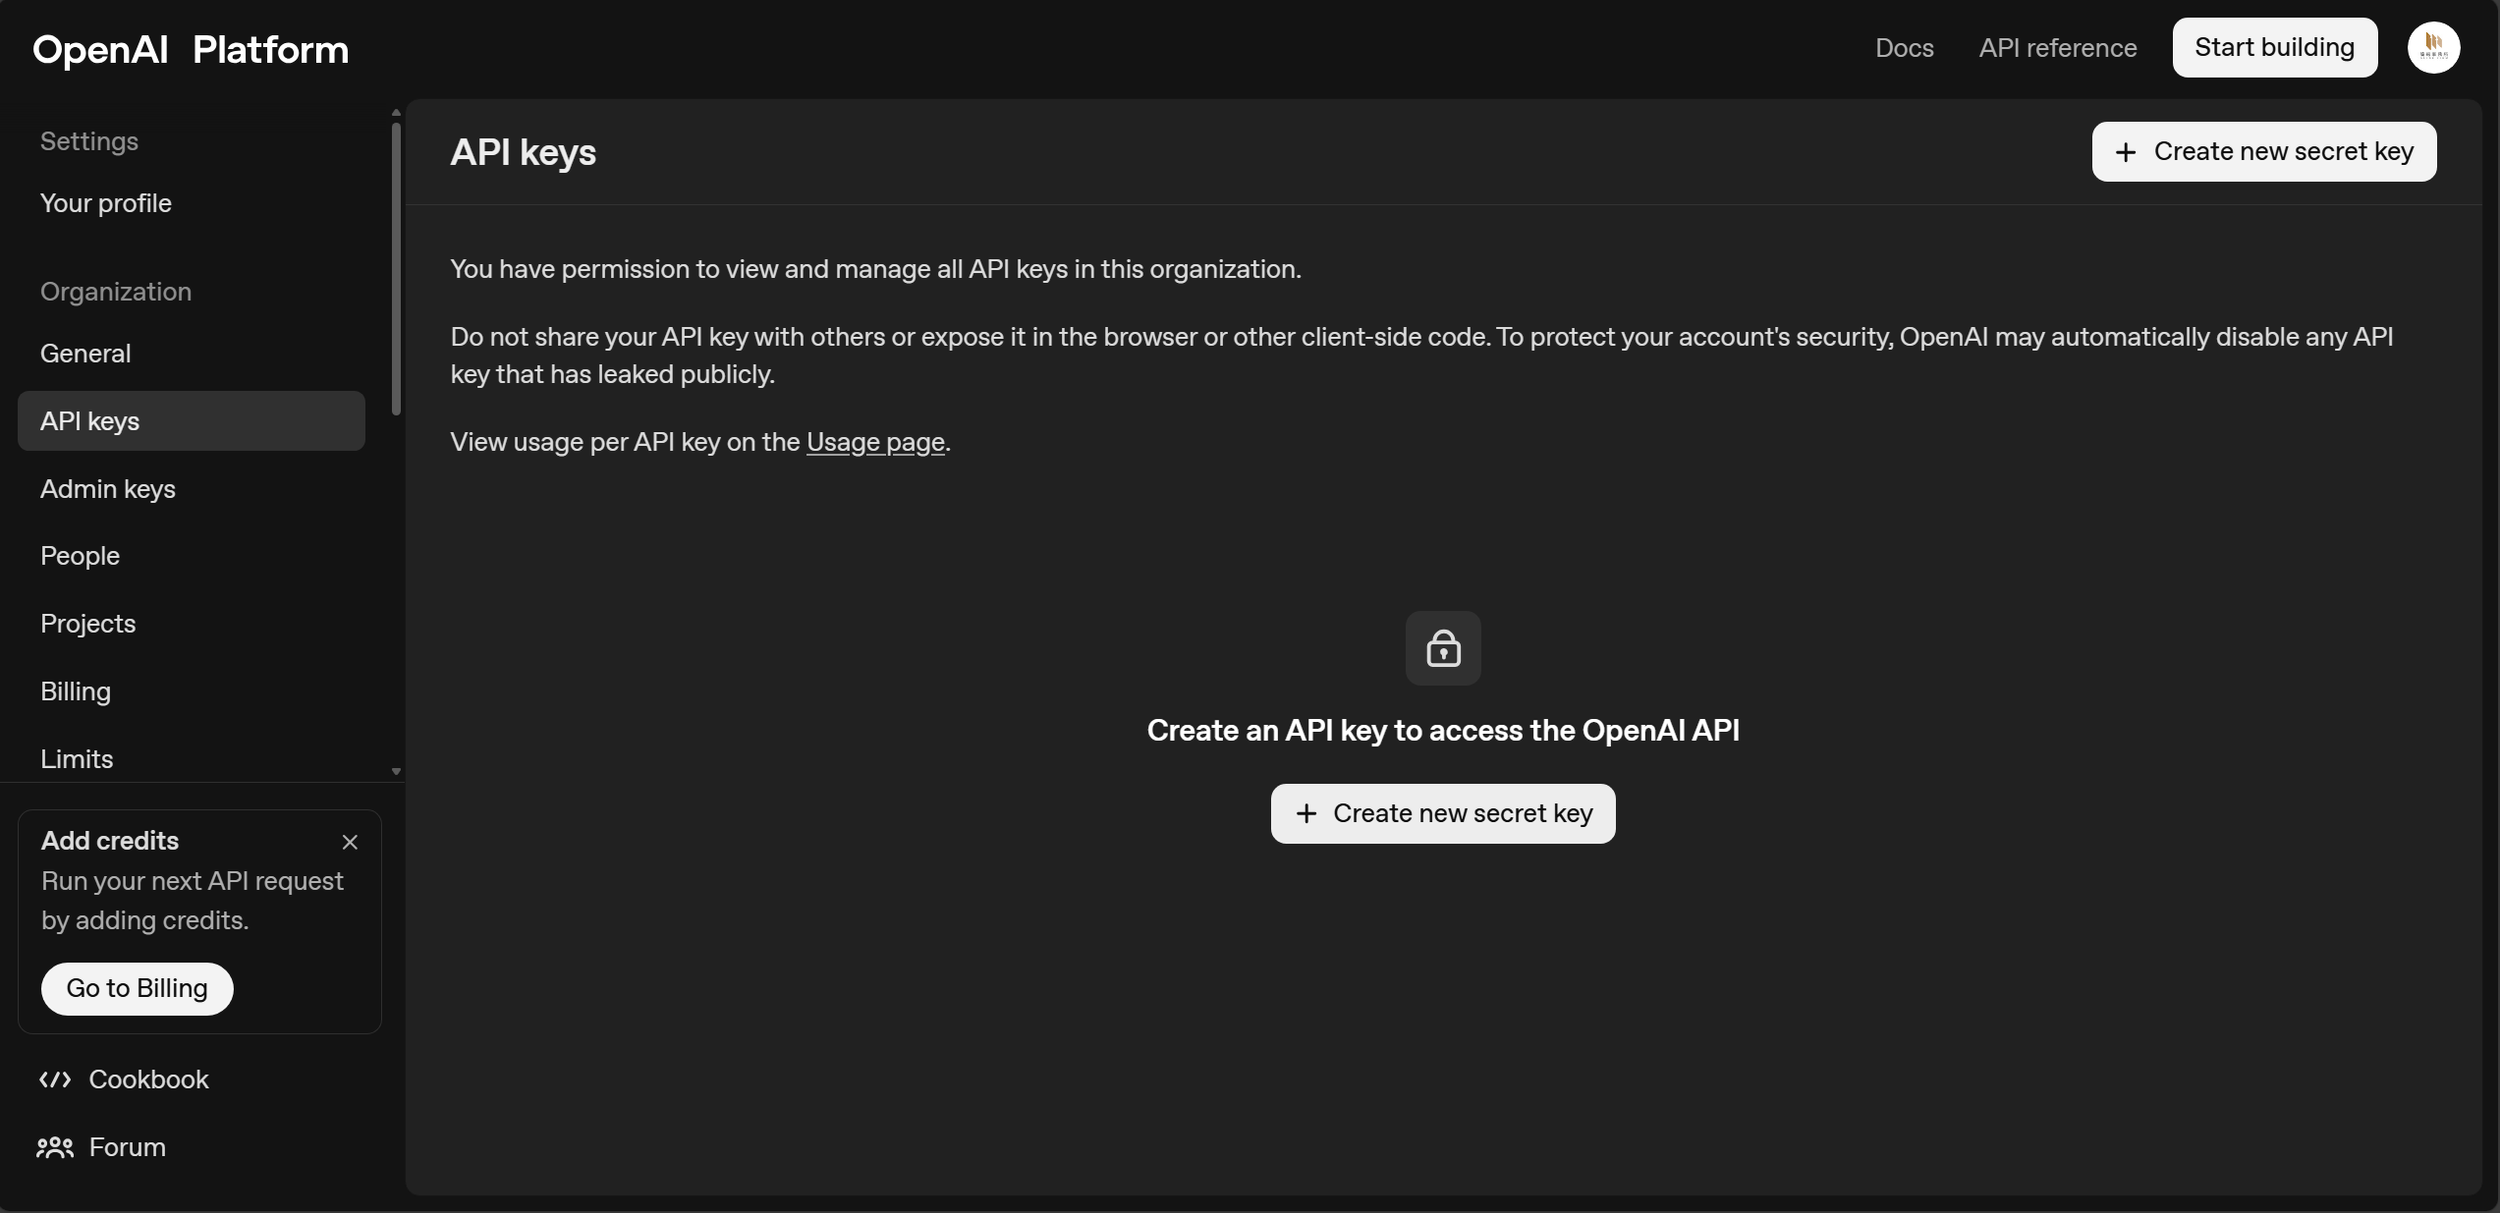
Task: Open the API reference link
Action: point(2057,48)
